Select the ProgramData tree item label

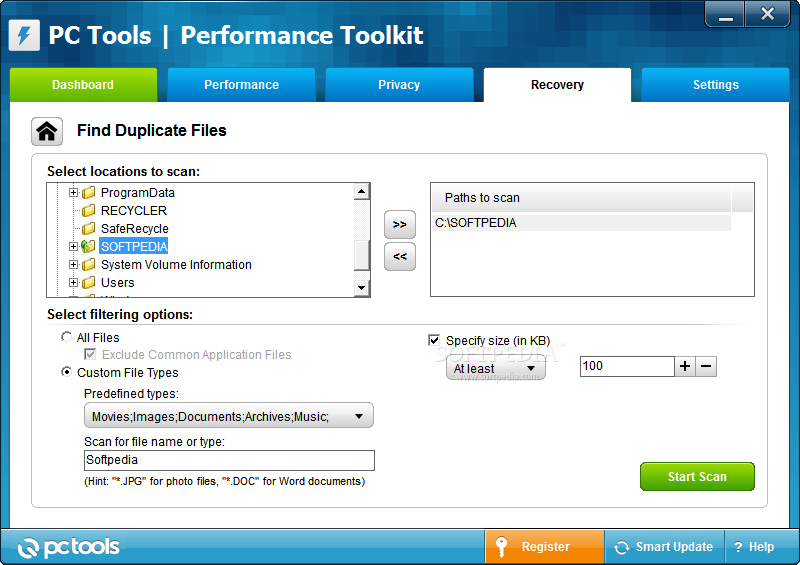pyautogui.click(x=138, y=192)
